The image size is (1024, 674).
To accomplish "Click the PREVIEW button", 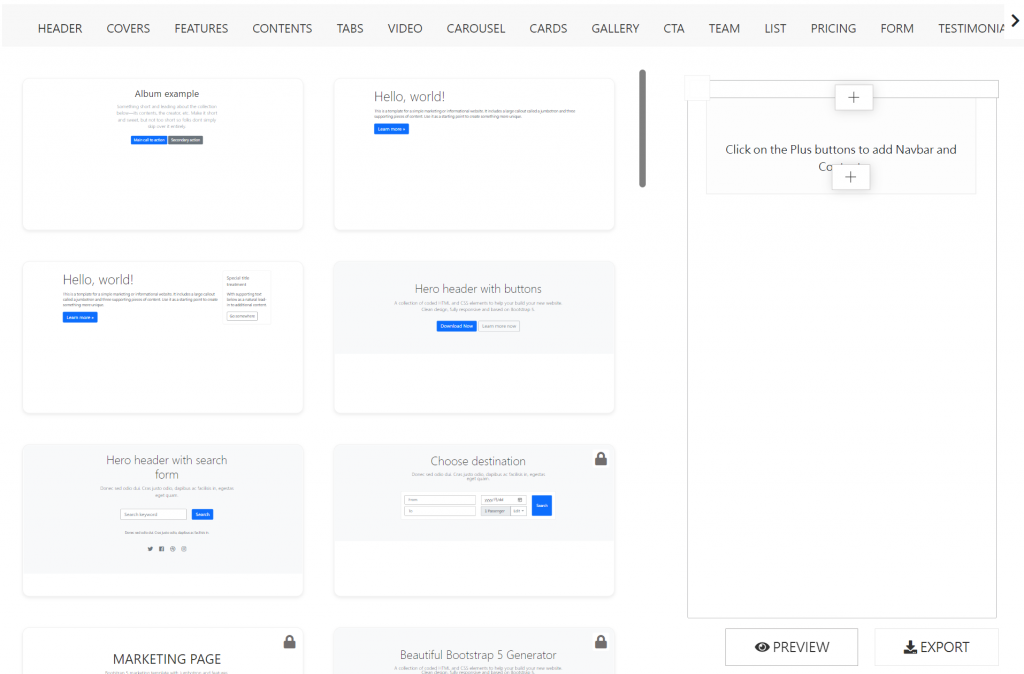I will [x=792, y=647].
